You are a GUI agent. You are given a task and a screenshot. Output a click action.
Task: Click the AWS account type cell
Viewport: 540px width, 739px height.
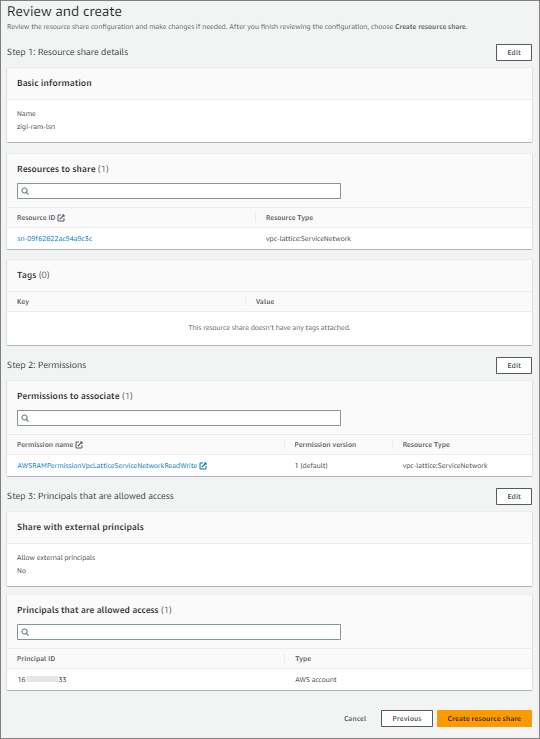pyautogui.click(x=316, y=680)
